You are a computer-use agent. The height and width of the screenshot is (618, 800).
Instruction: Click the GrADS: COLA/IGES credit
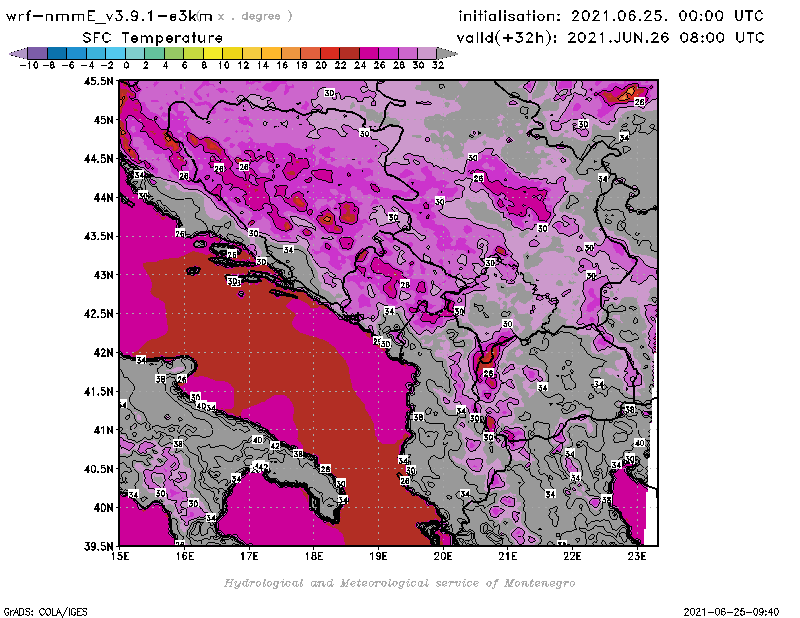pyautogui.click(x=45, y=611)
